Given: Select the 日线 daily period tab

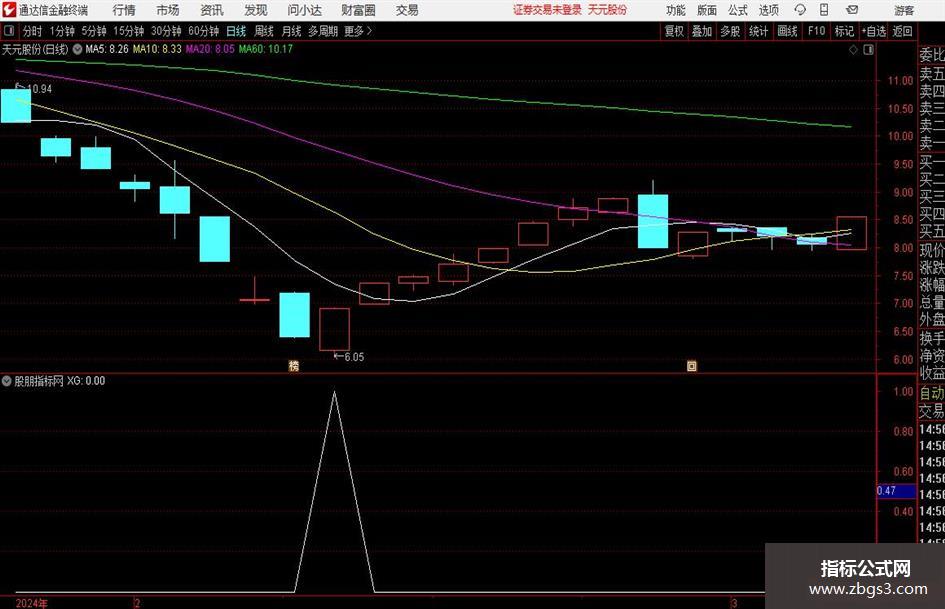Looking at the screenshot, I should pyautogui.click(x=236, y=31).
